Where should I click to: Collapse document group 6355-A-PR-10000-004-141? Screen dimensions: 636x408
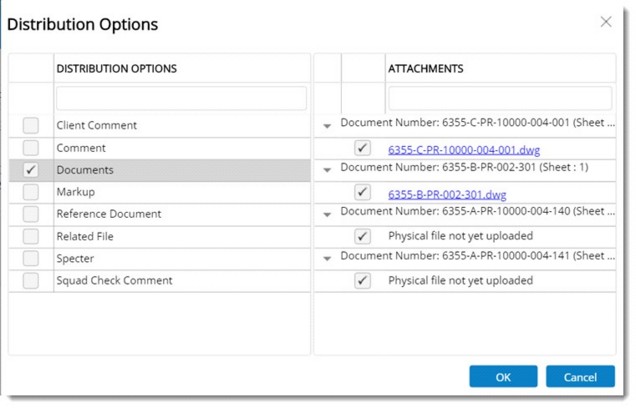pyautogui.click(x=327, y=258)
